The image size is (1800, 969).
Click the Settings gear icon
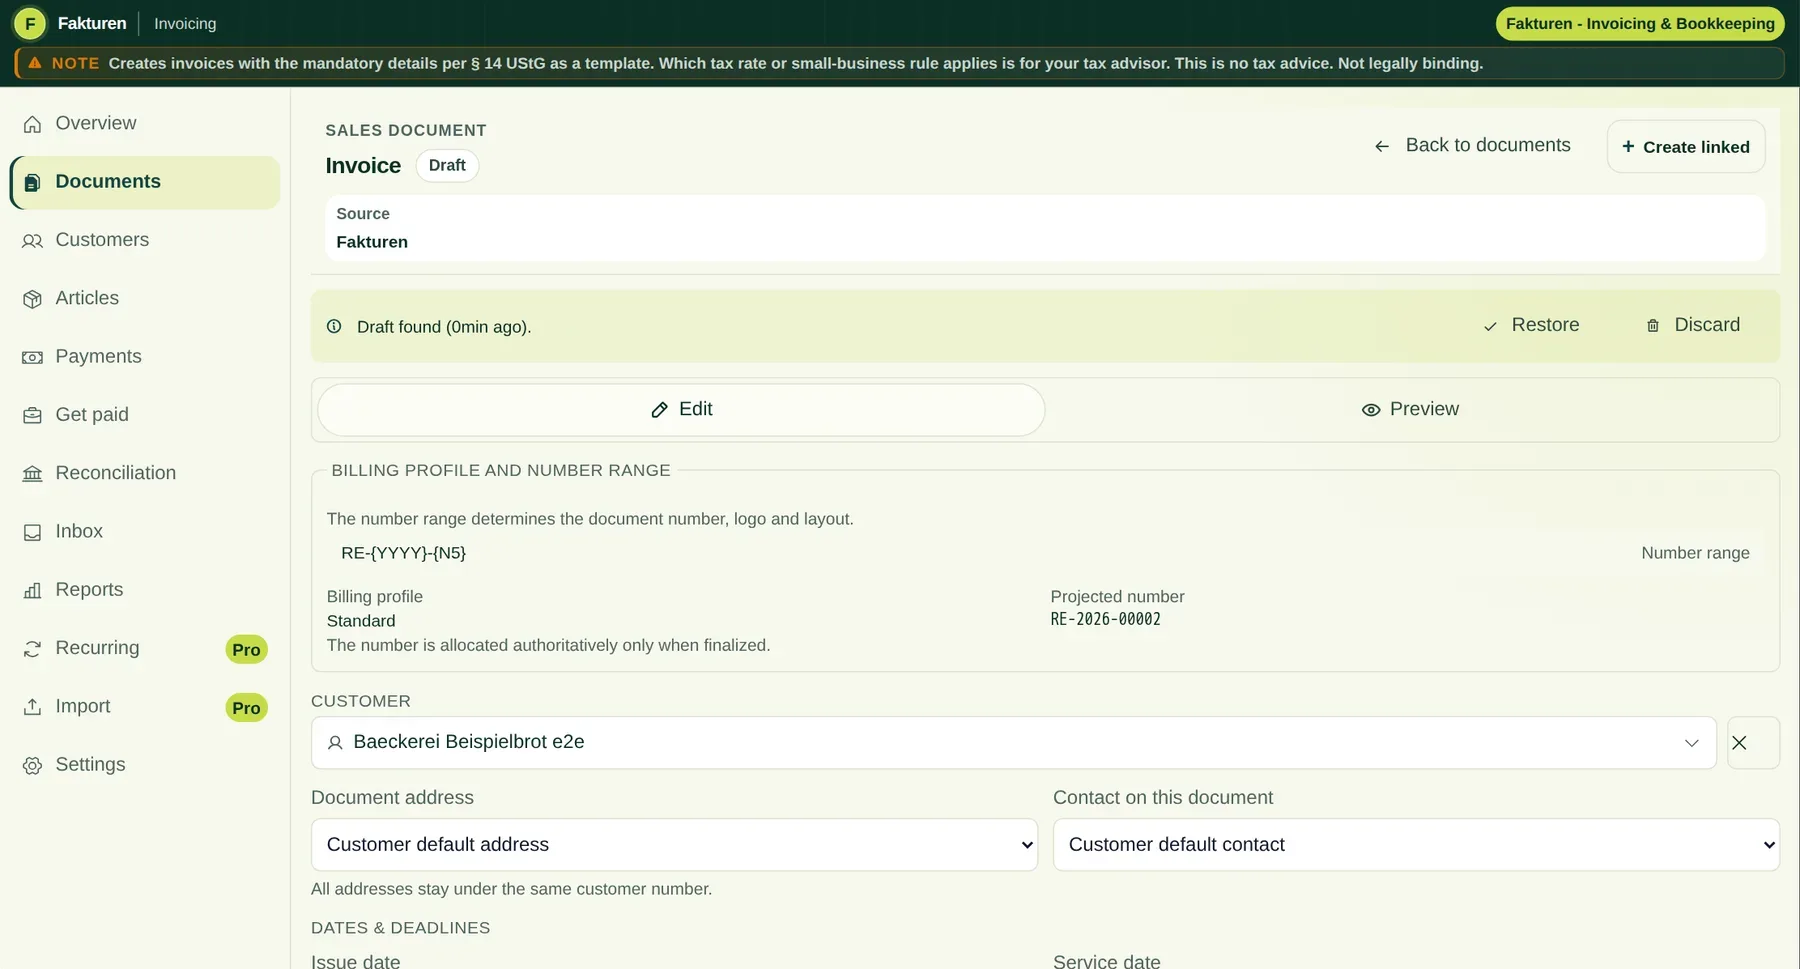32,765
